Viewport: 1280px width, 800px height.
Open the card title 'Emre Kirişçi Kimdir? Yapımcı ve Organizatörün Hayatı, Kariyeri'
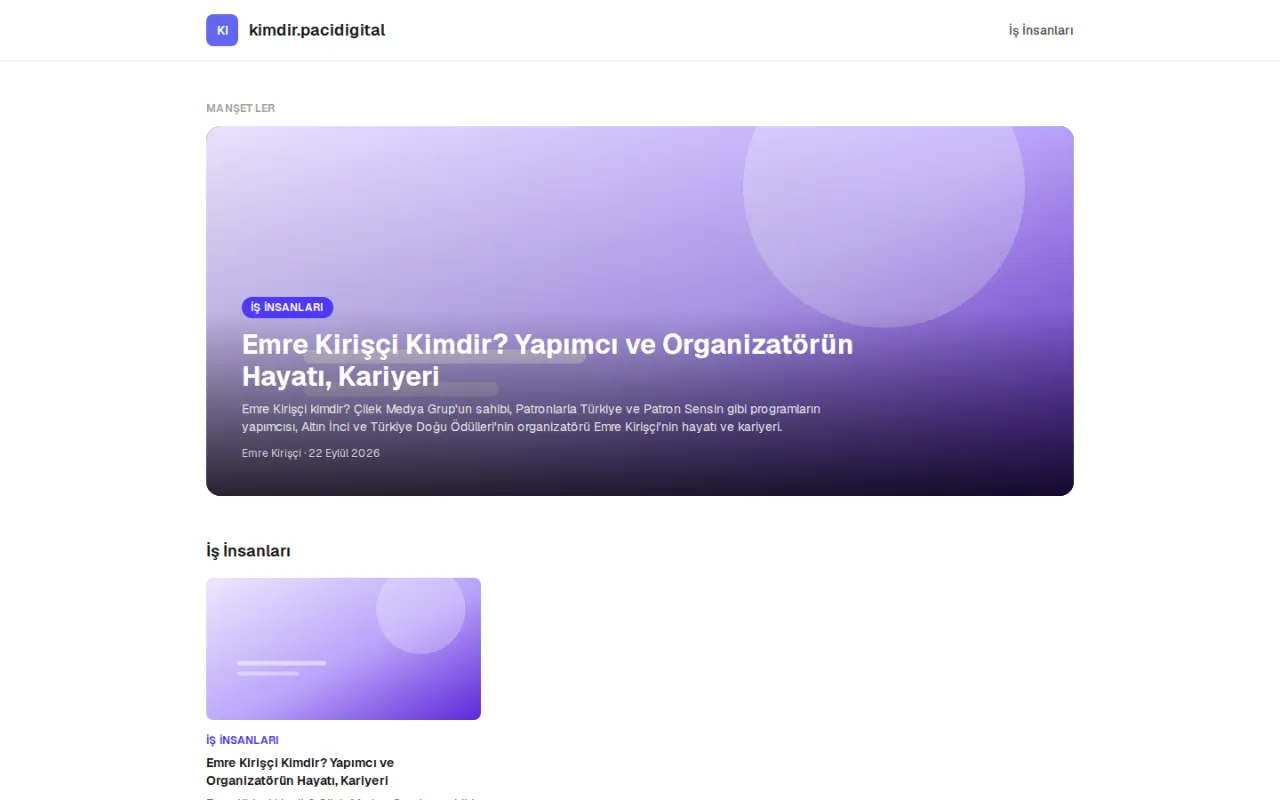300,771
